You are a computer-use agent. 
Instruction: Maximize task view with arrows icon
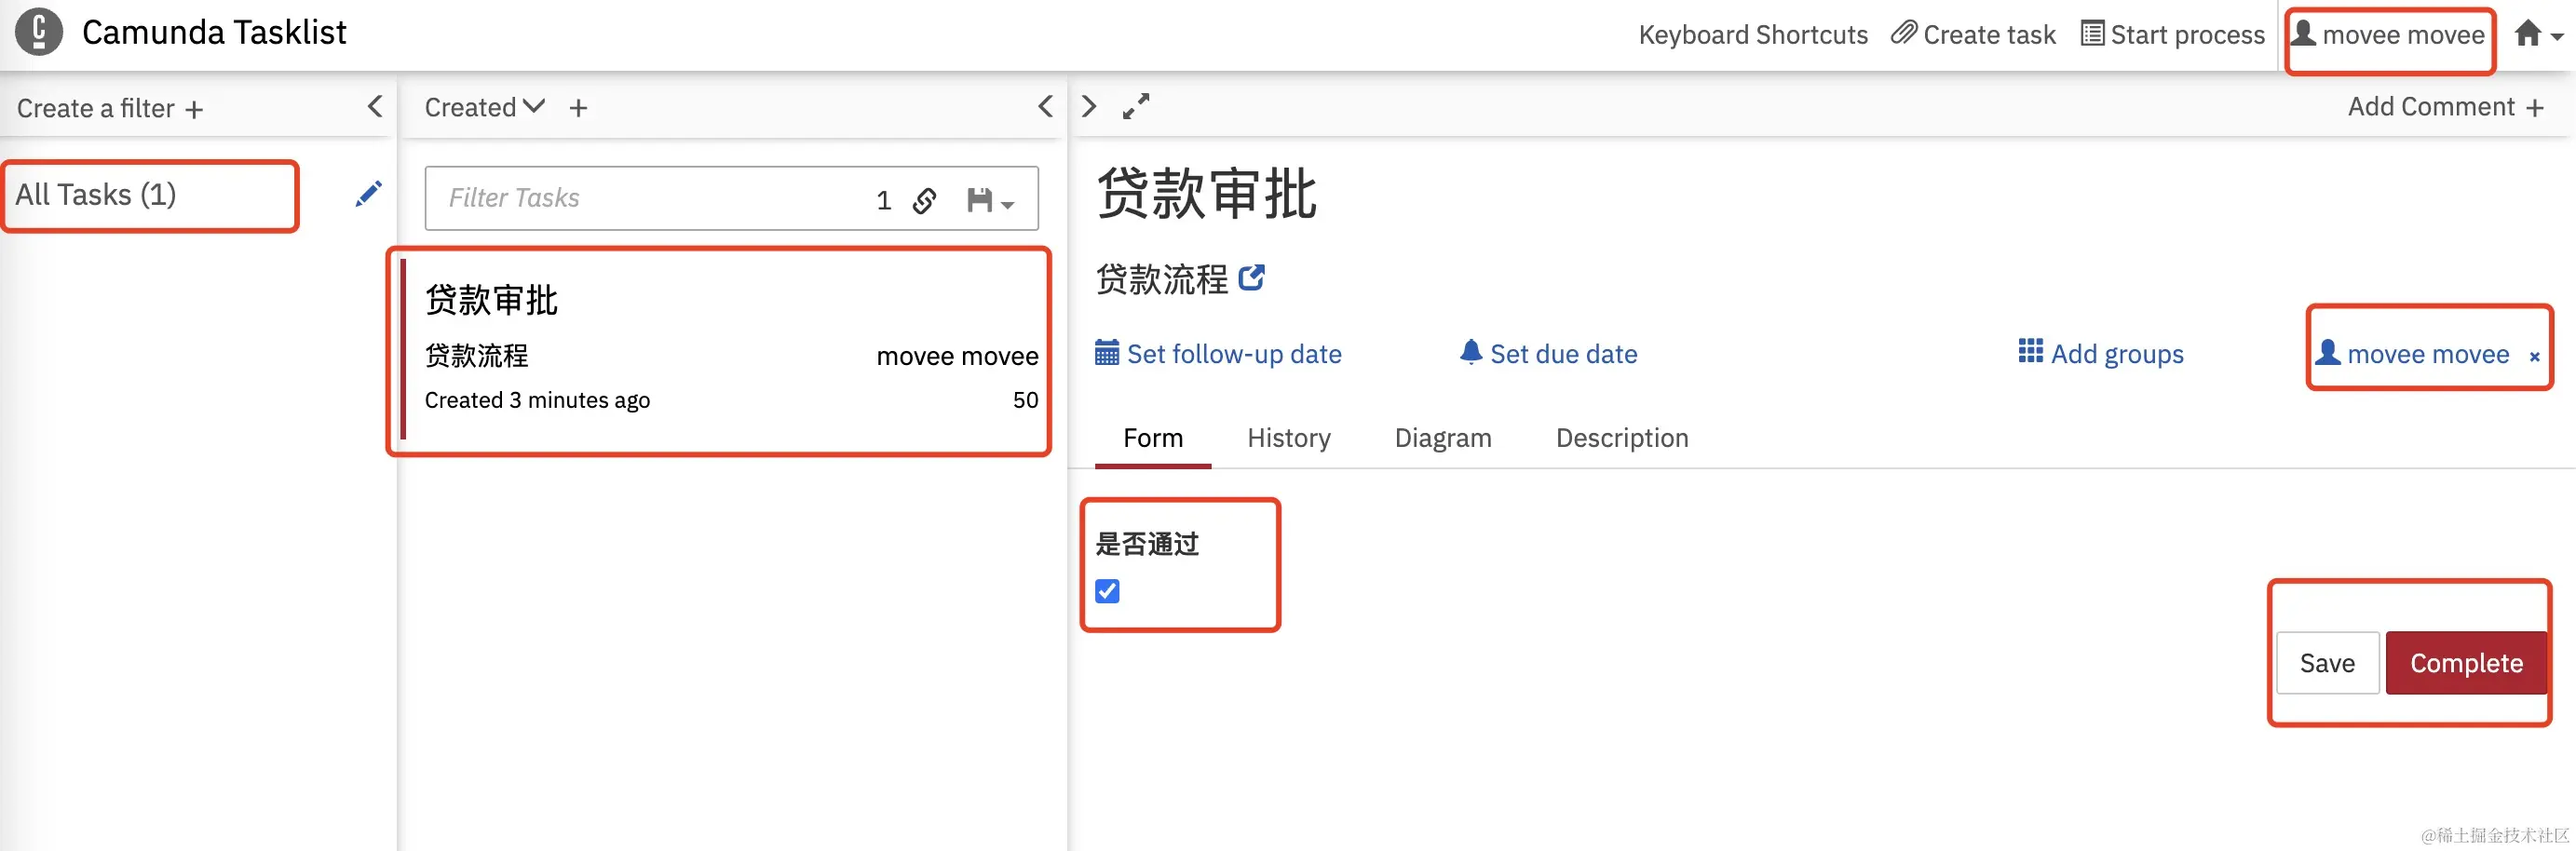[x=1136, y=106]
